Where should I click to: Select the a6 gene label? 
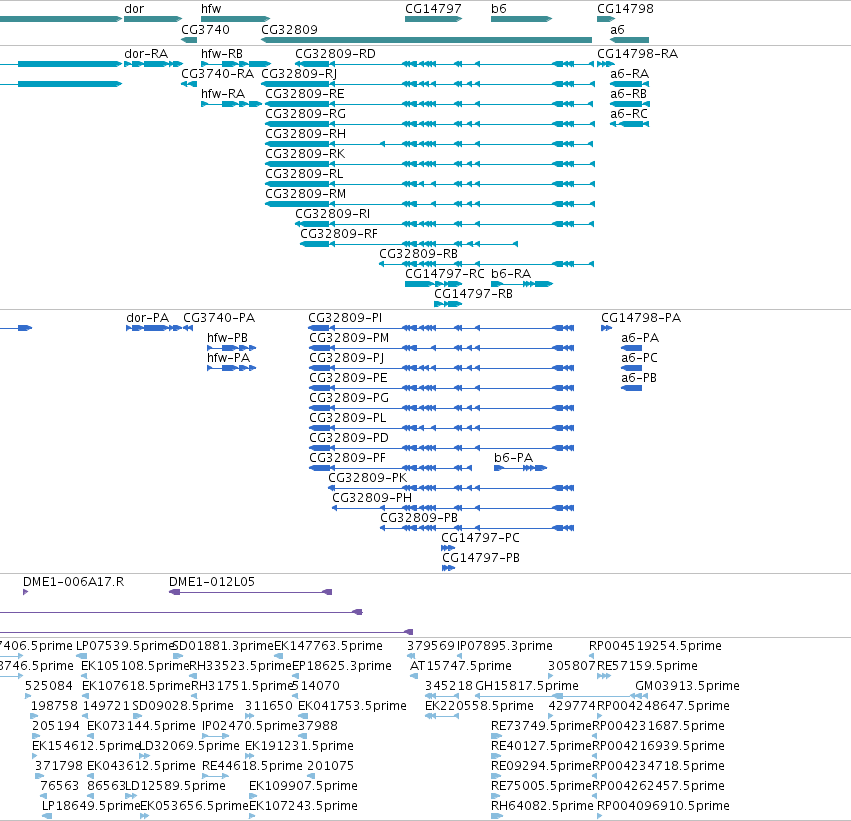(x=617, y=30)
